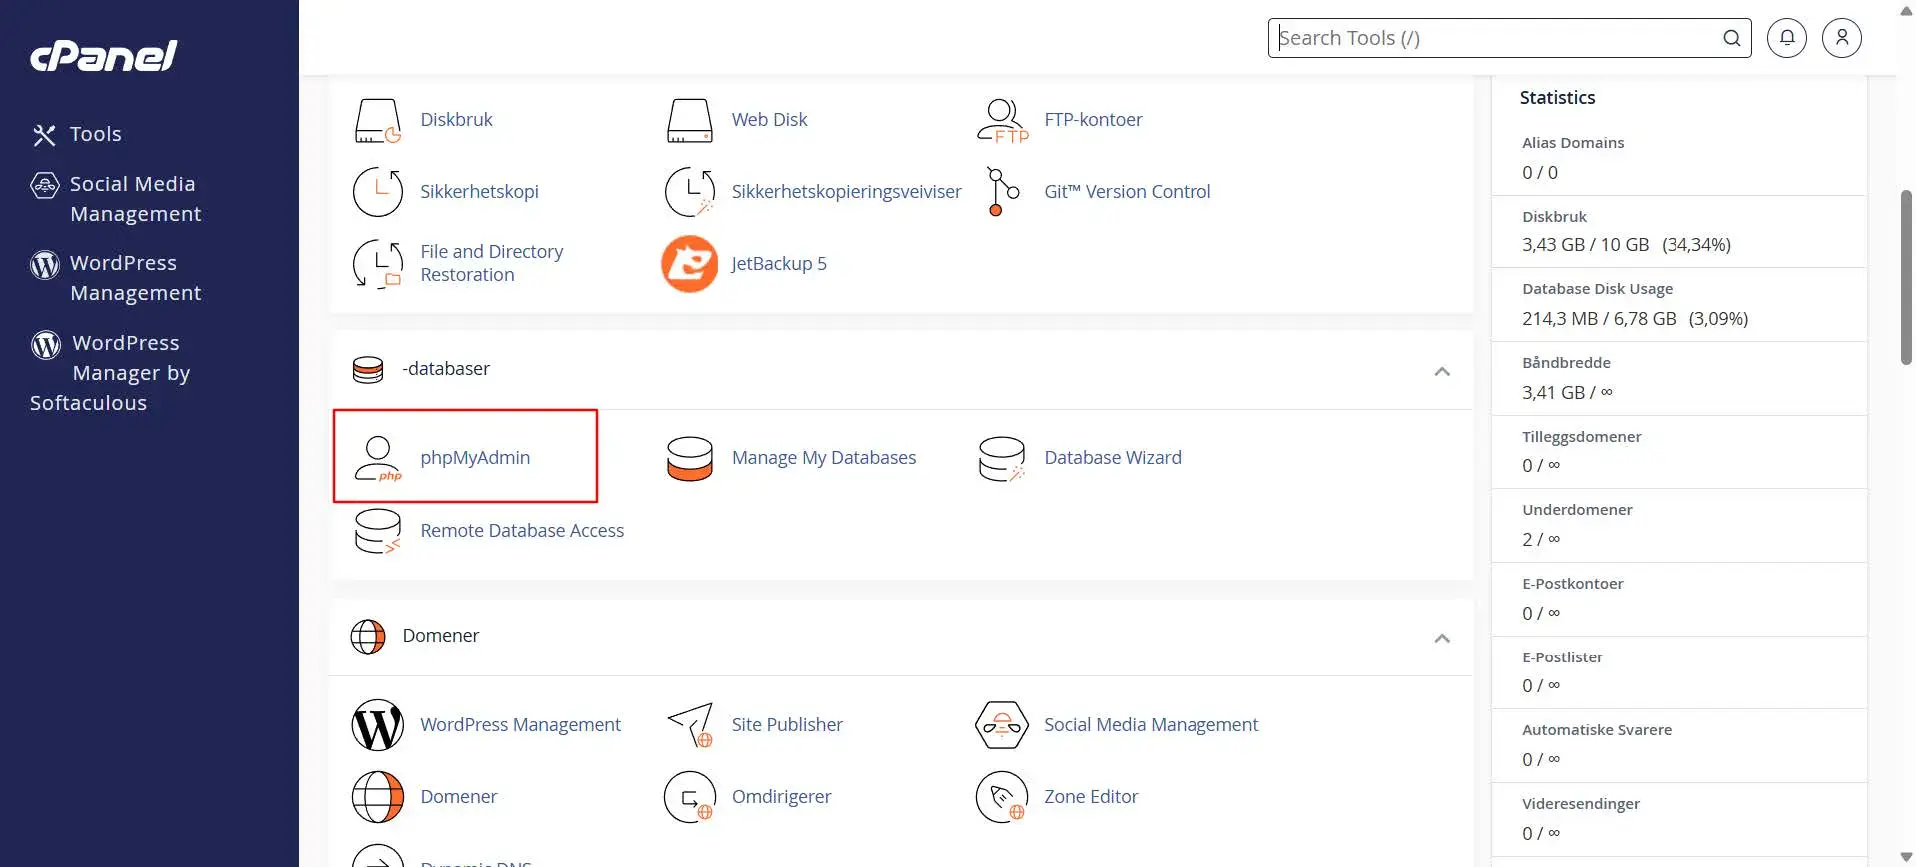Image resolution: width=1916 pixels, height=867 pixels.
Task: Click the phpMyAdmin user icon
Action: point(378,458)
